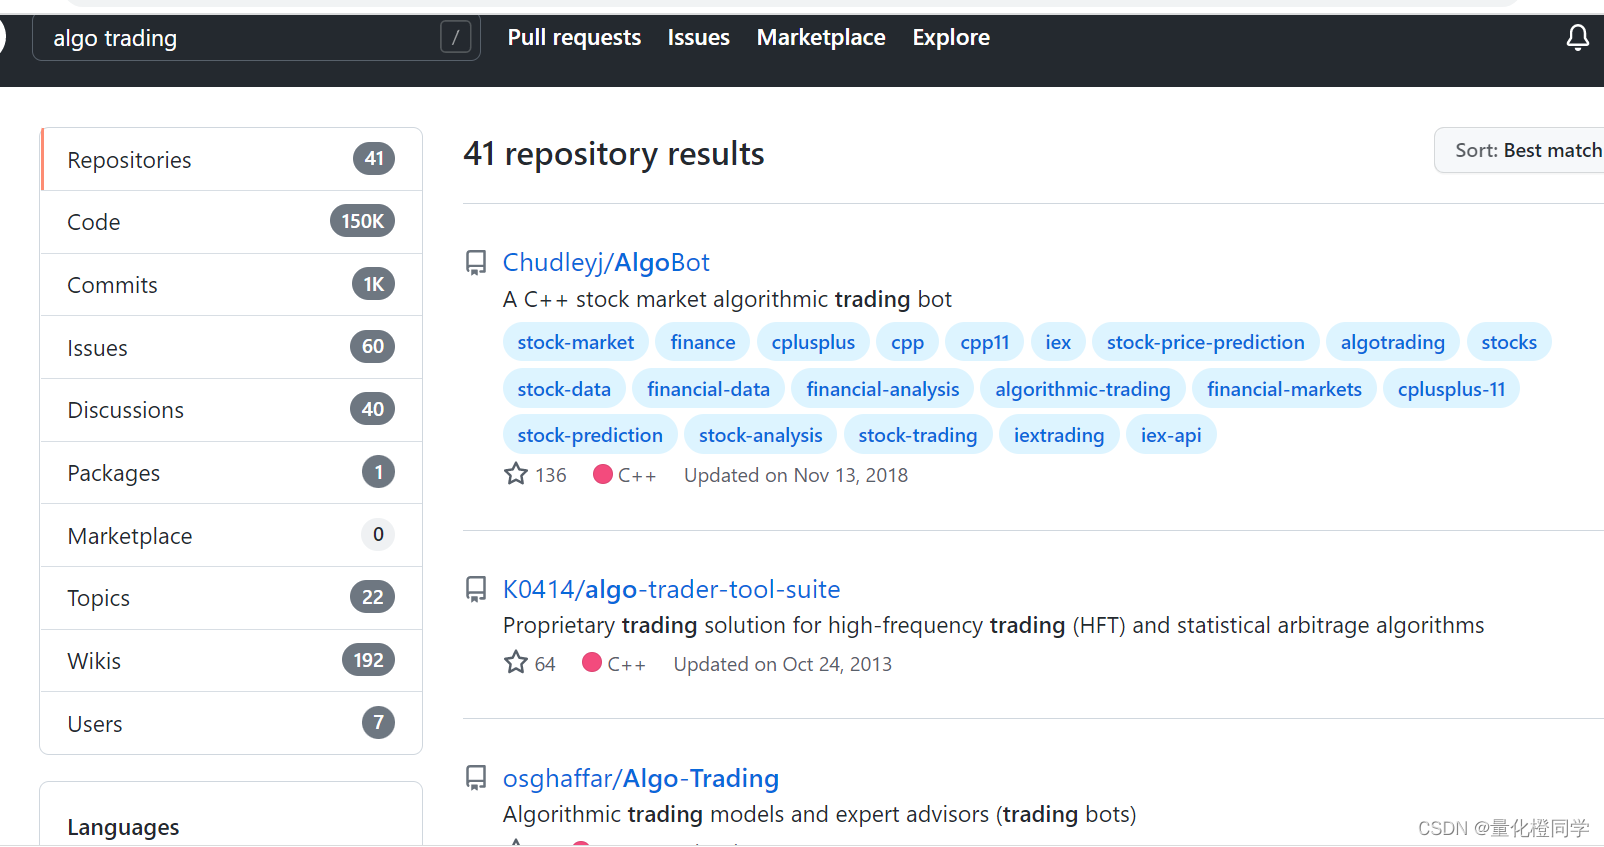Click the stocks topic tag

[1509, 342]
